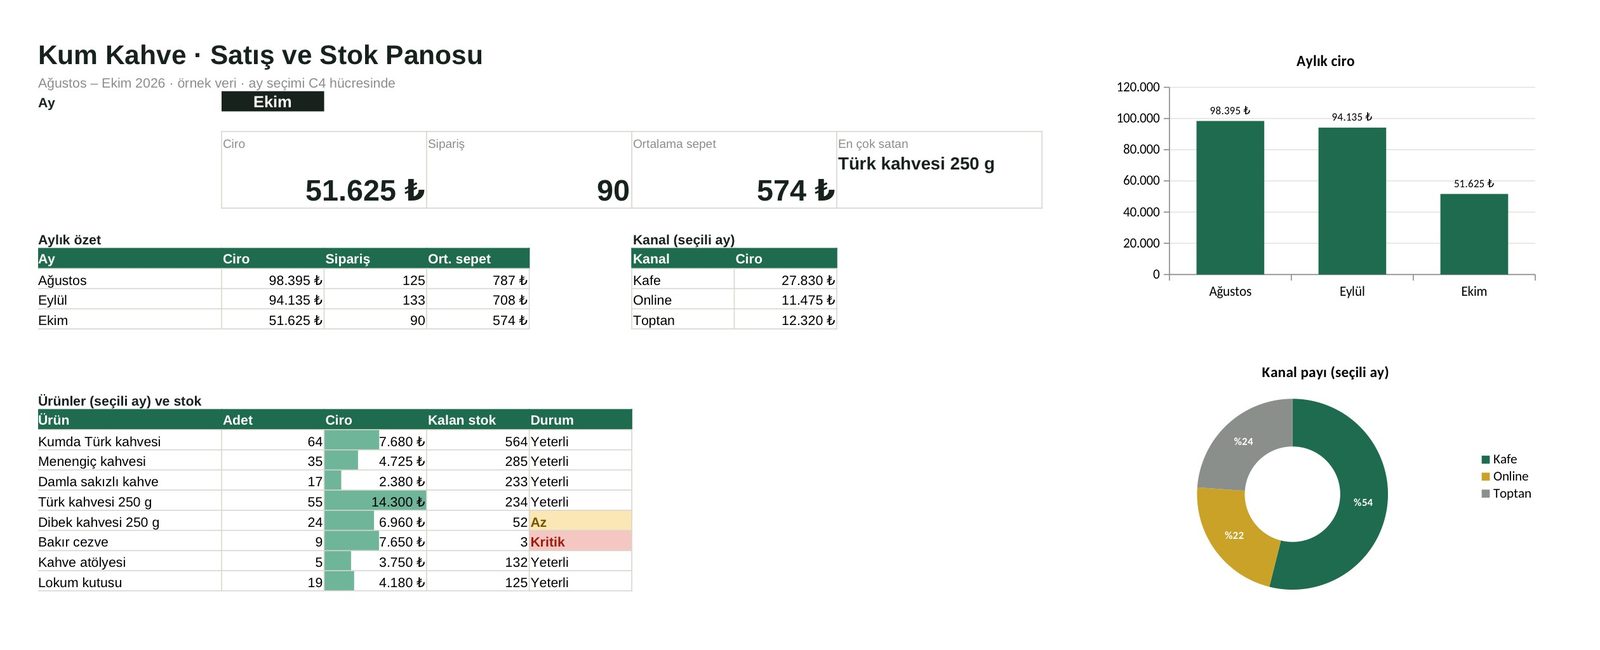Select Eylül row in Aylık özet table

tap(284, 300)
